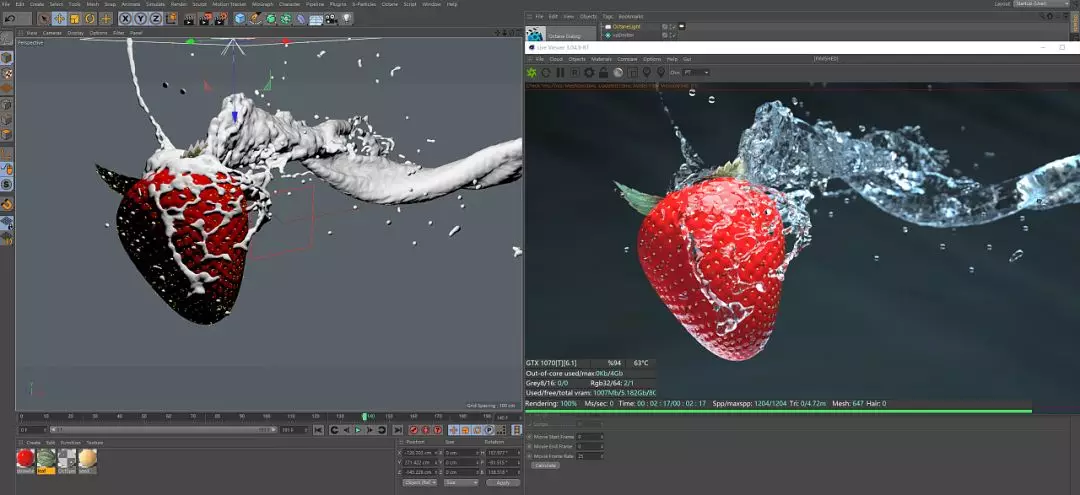
Task: Select the OctSpe checkered material
Action: click(67, 459)
